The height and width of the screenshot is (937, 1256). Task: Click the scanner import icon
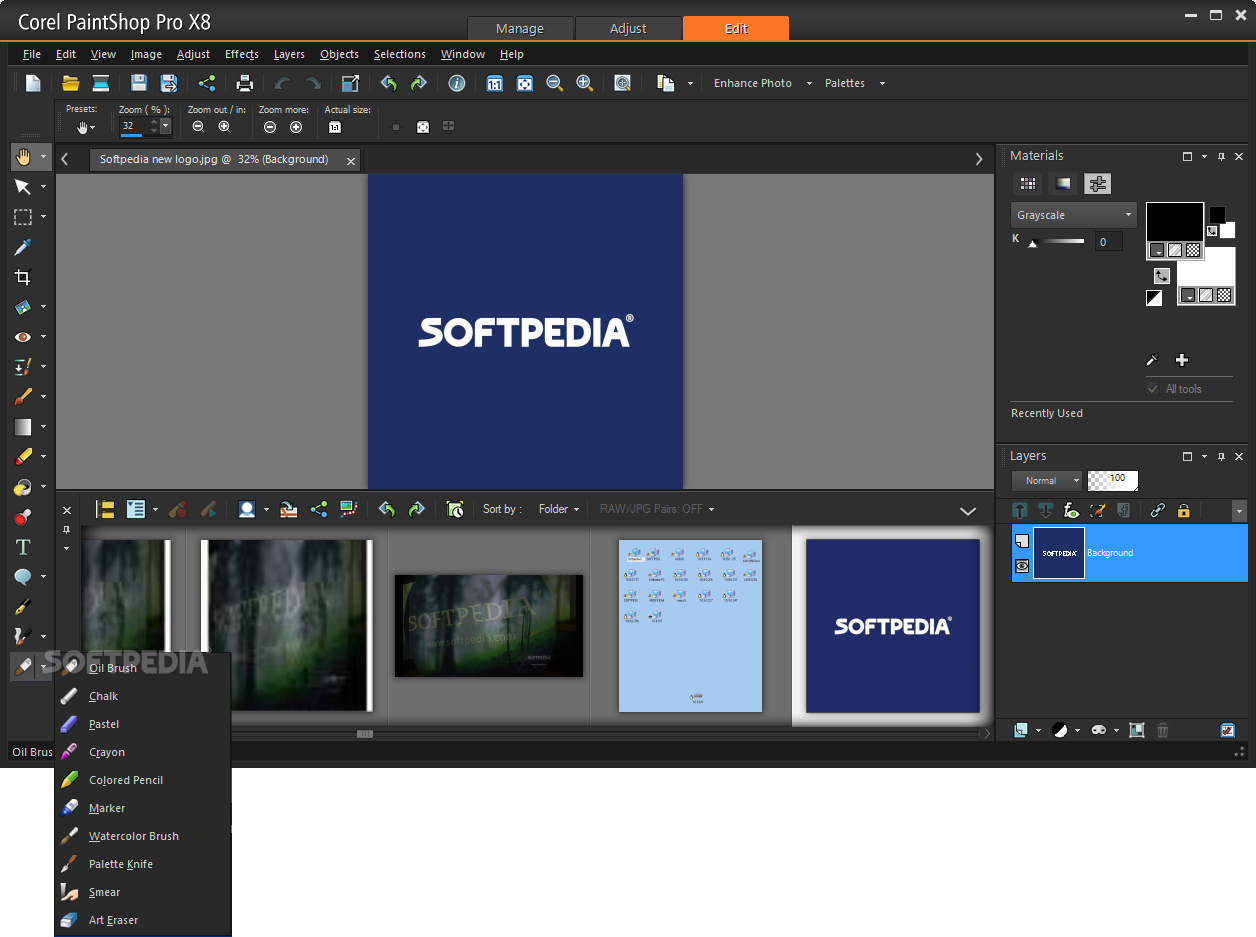[x=101, y=83]
